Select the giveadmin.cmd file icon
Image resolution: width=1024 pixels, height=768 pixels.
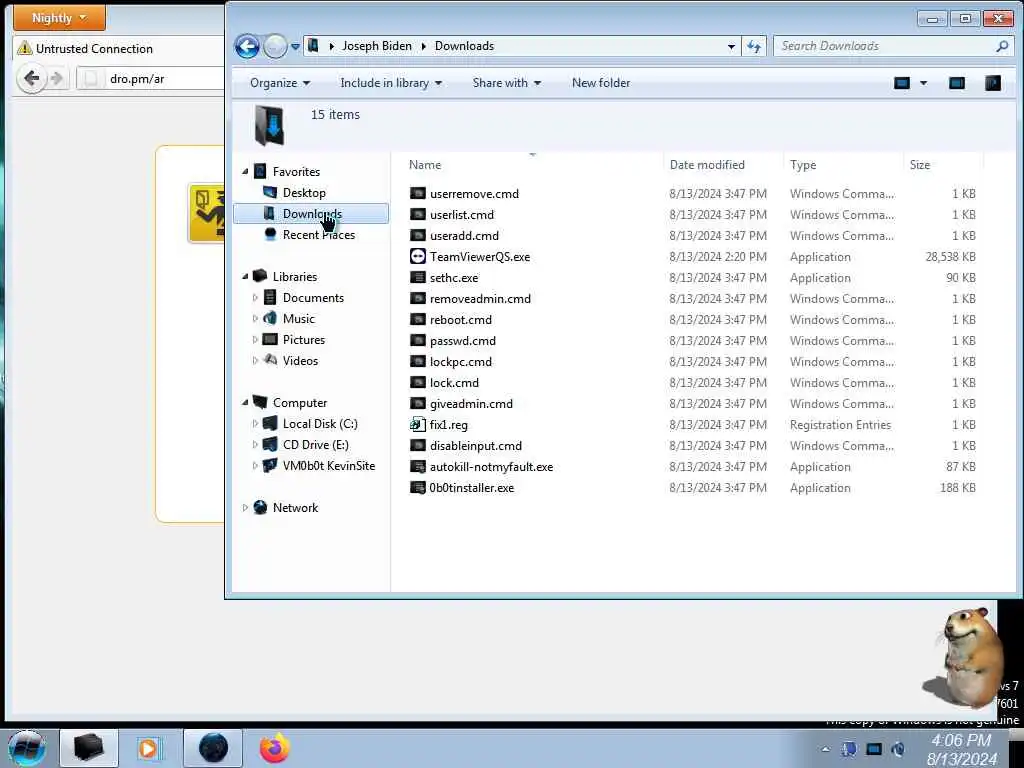pyautogui.click(x=417, y=404)
